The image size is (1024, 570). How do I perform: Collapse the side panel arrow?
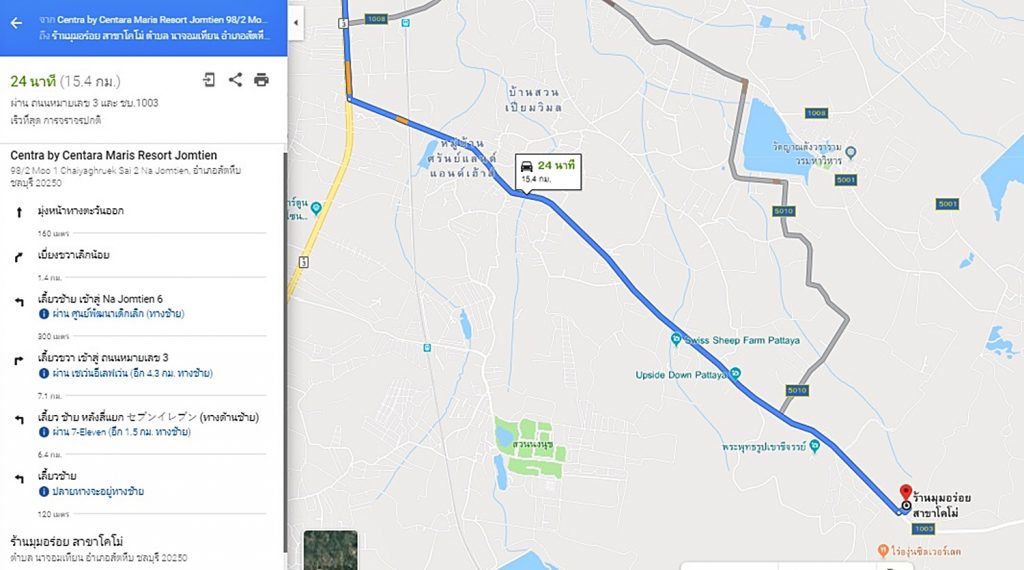296,23
